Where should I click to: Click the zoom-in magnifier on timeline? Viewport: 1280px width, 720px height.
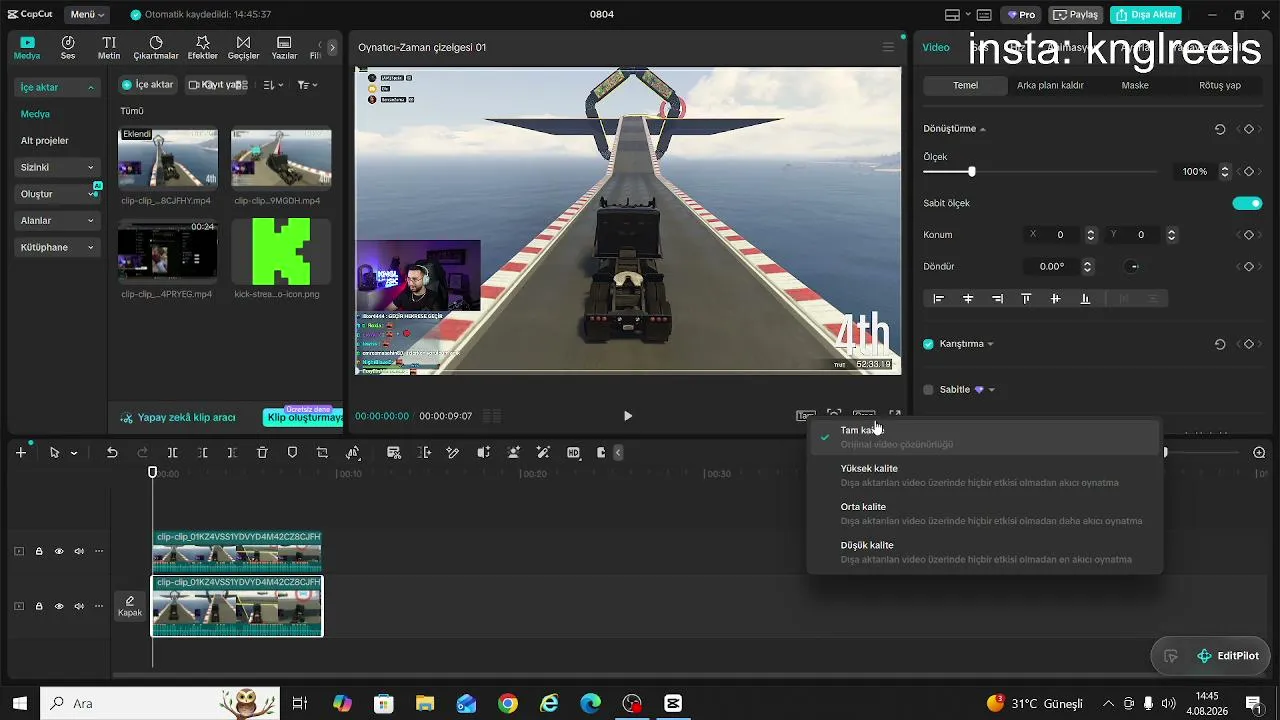pos(1259,453)
